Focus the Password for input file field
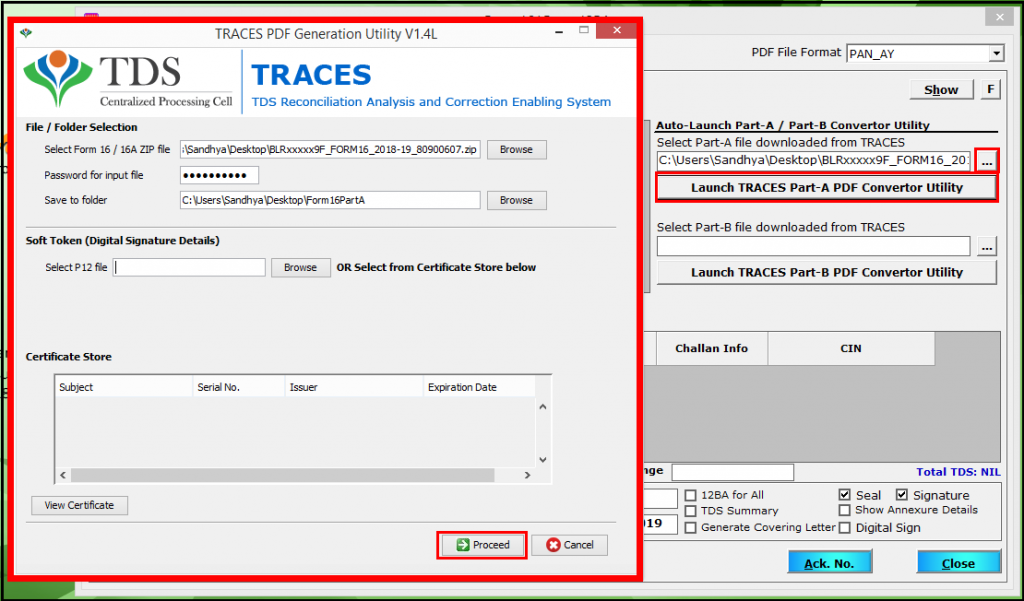Image resolution: width=1024 pixels, height=601 pixels. click(x=219, y=175)
